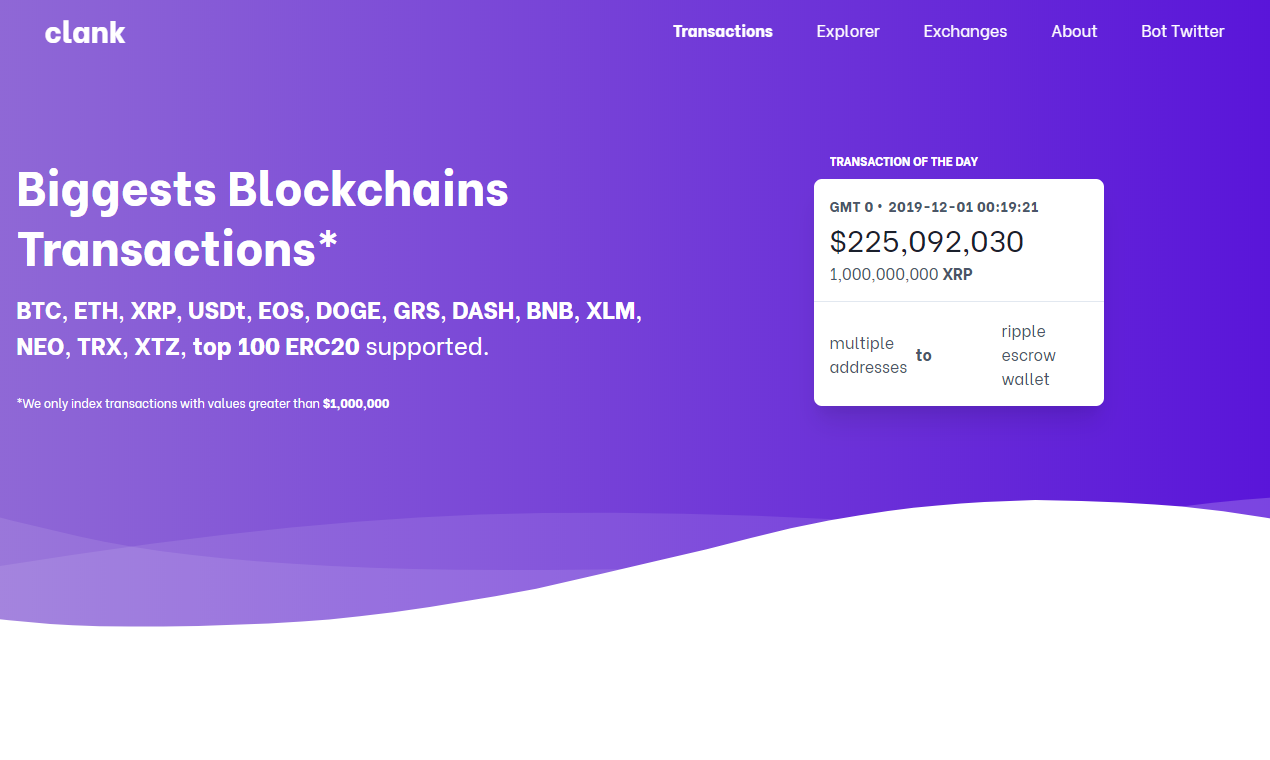
Task: Click the "Biggests Blockchains Transactions" heading
Action: [262, 219]
